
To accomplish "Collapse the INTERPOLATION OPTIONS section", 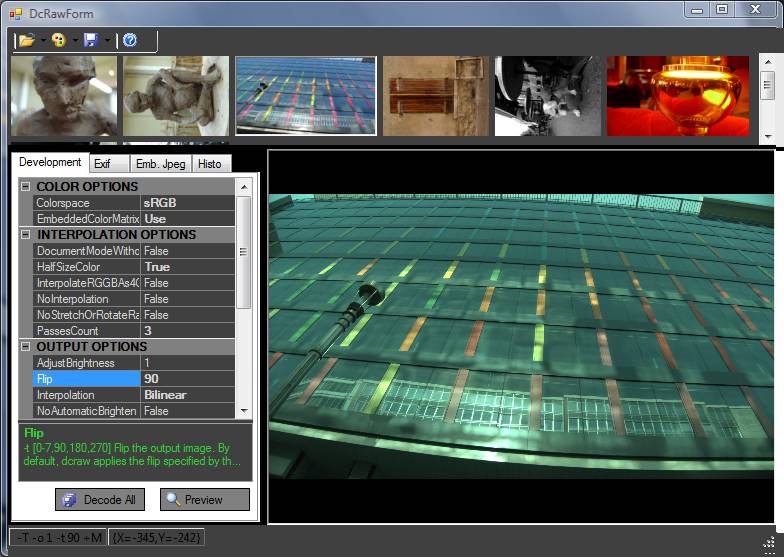I will click(25, 235).
